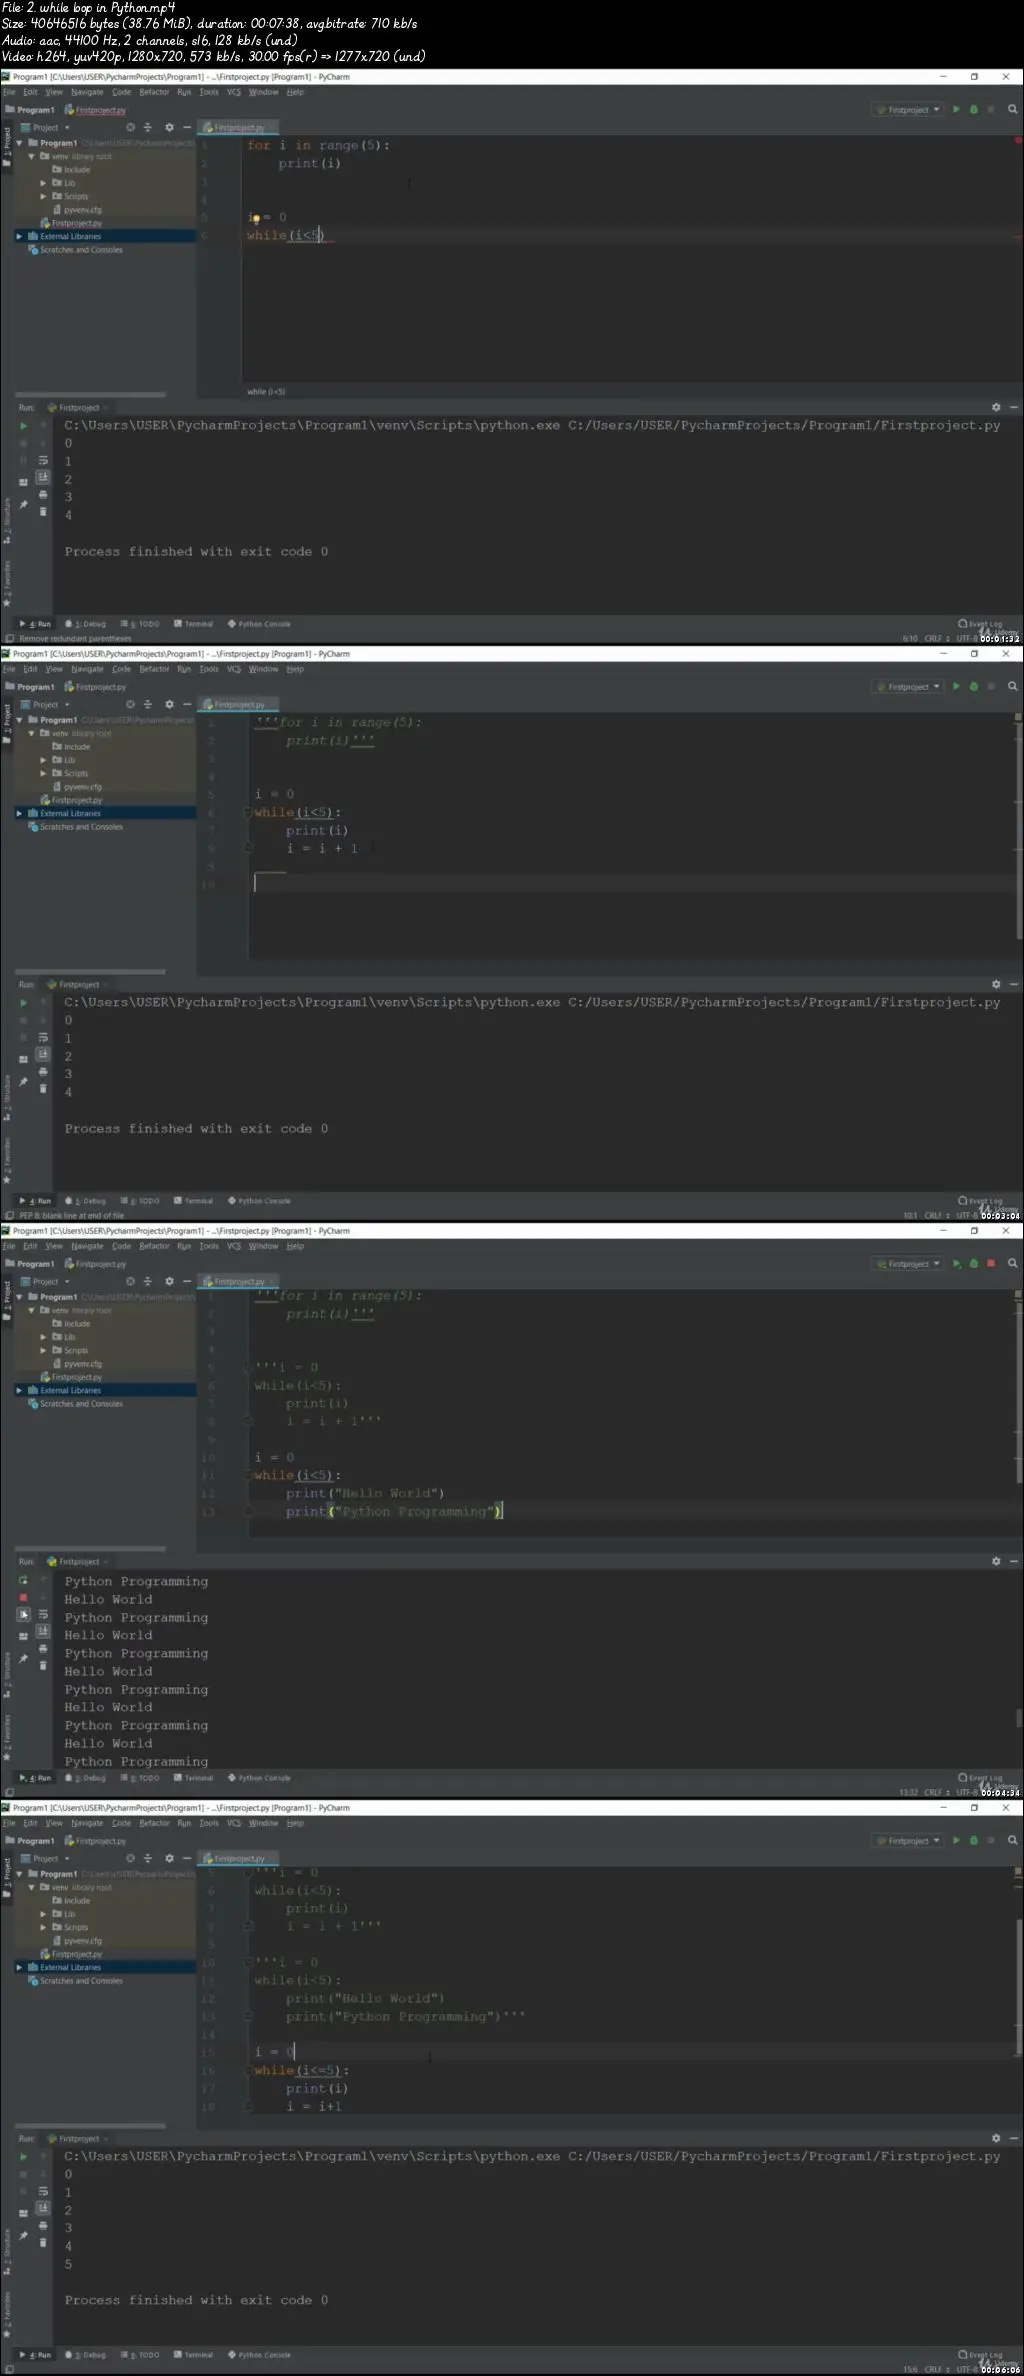Toggle scroll-to-end icon in fourth frame Run panel
The width and height of the screenshot is (1024, 2376).
(x=43, y=2208)
